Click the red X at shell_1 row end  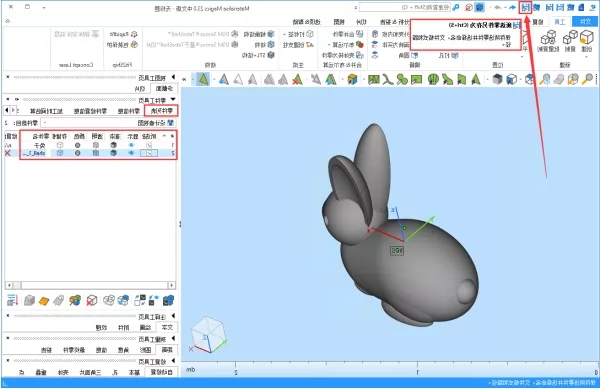click(8, 153)
